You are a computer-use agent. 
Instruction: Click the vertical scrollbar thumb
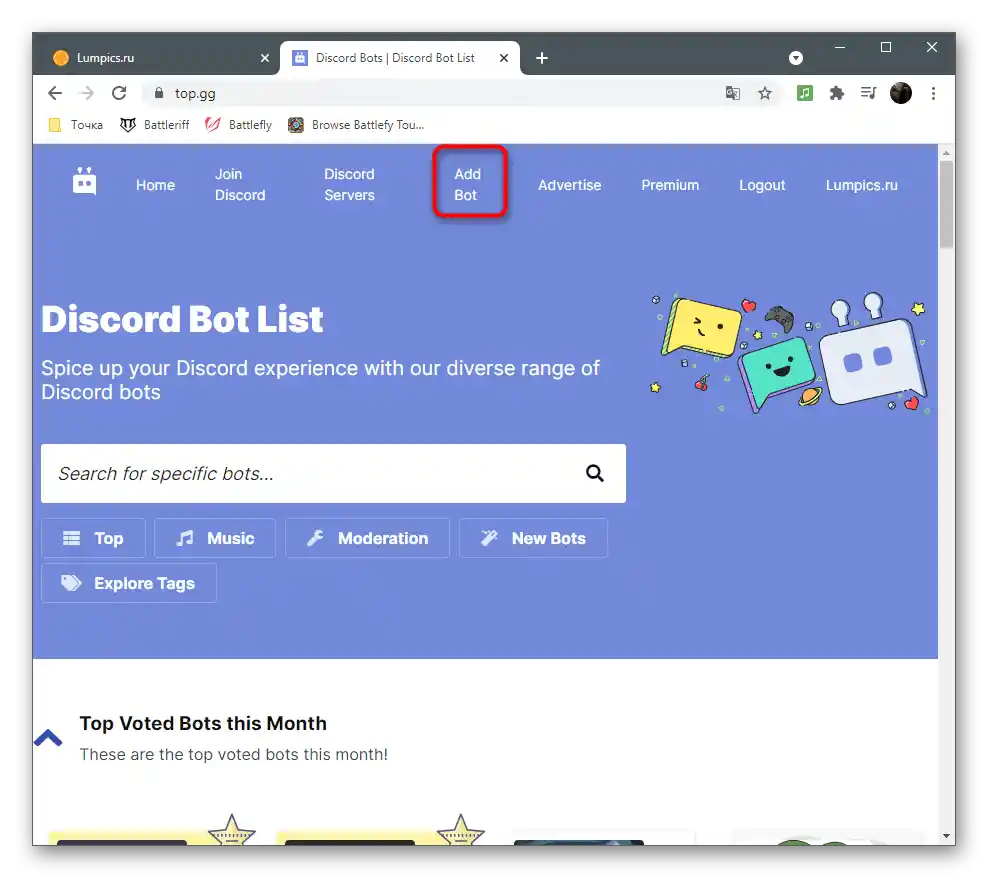click(946, 205)
